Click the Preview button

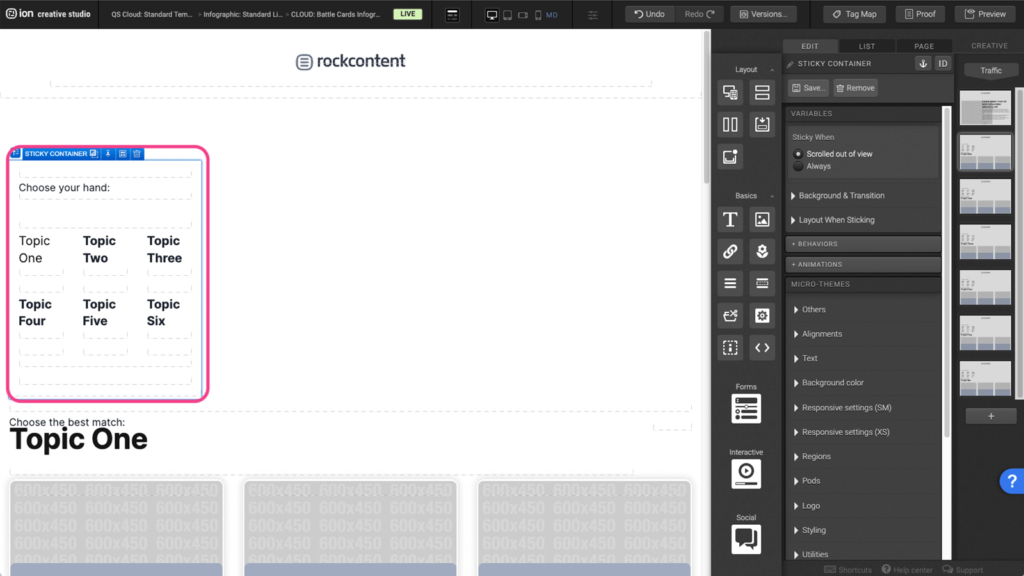tap(985, 14)
